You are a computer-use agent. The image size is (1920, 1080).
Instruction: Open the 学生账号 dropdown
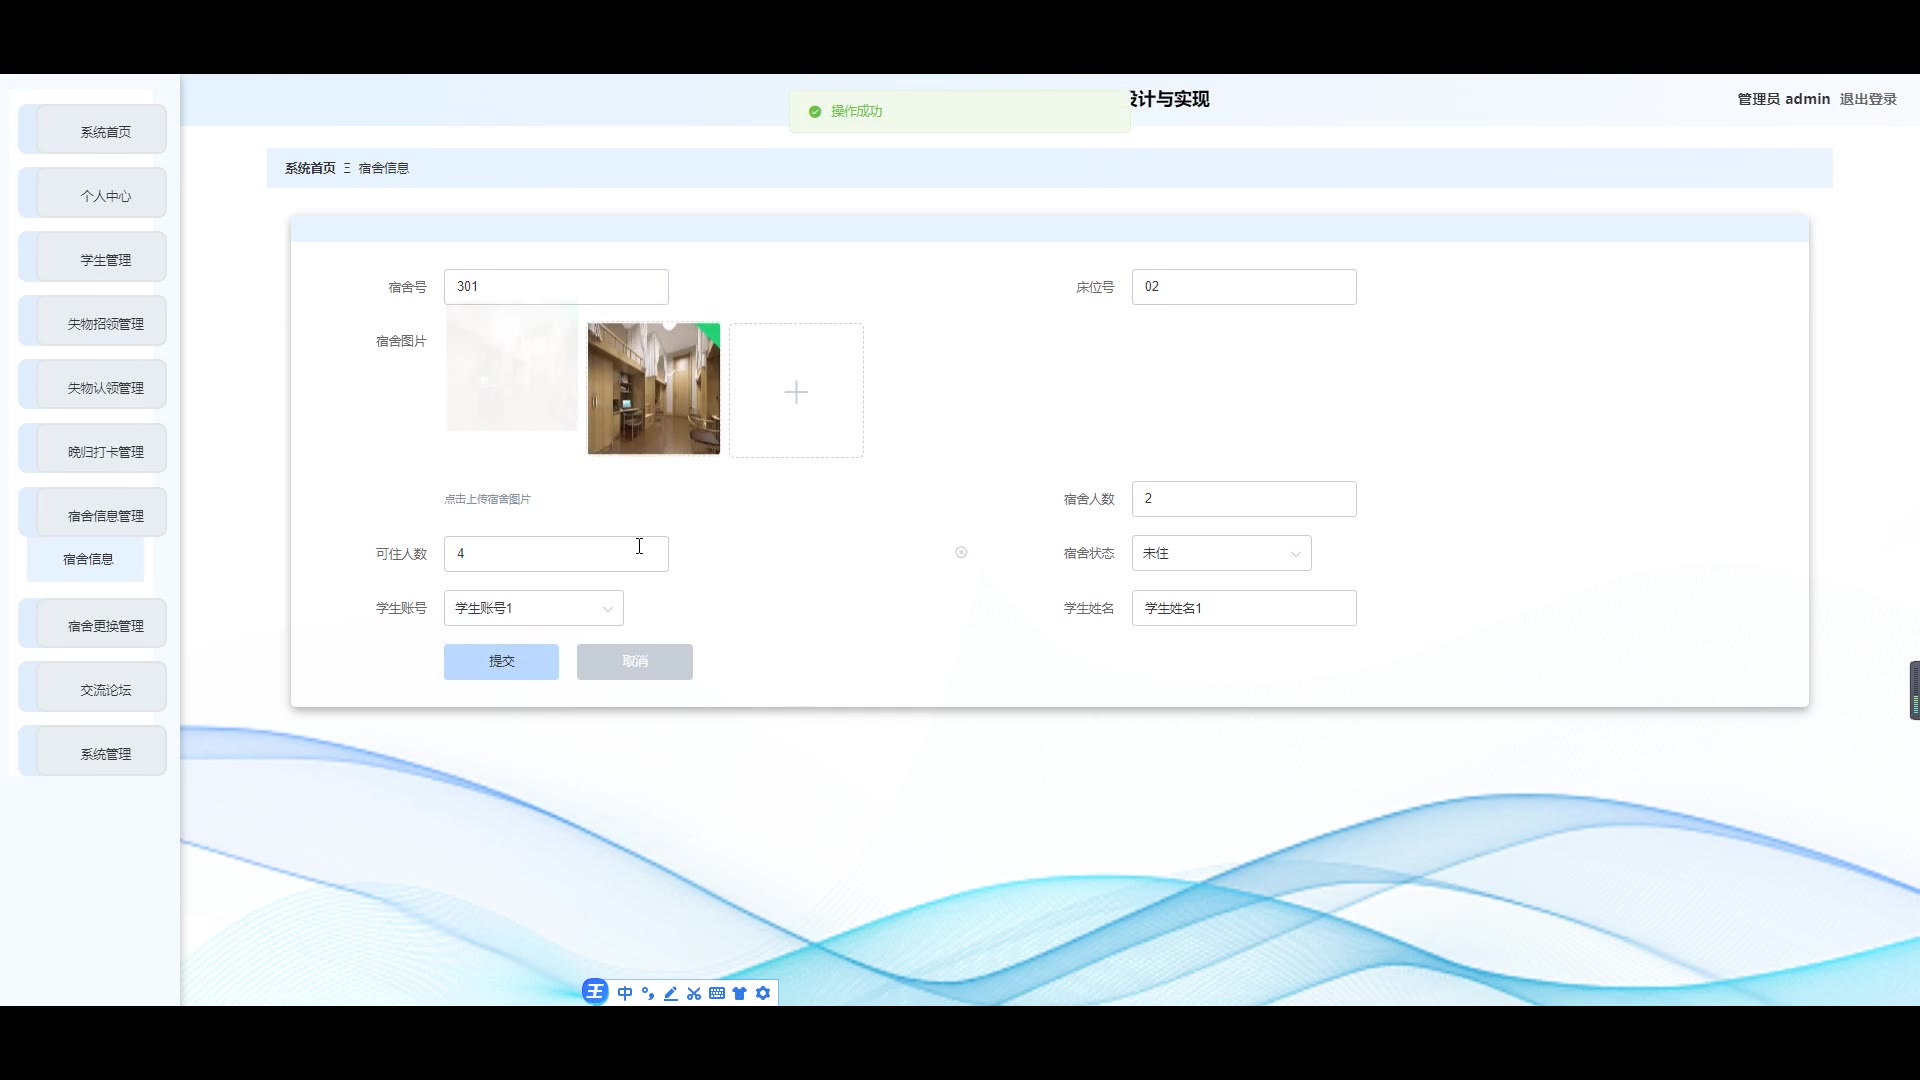(533, 608)
